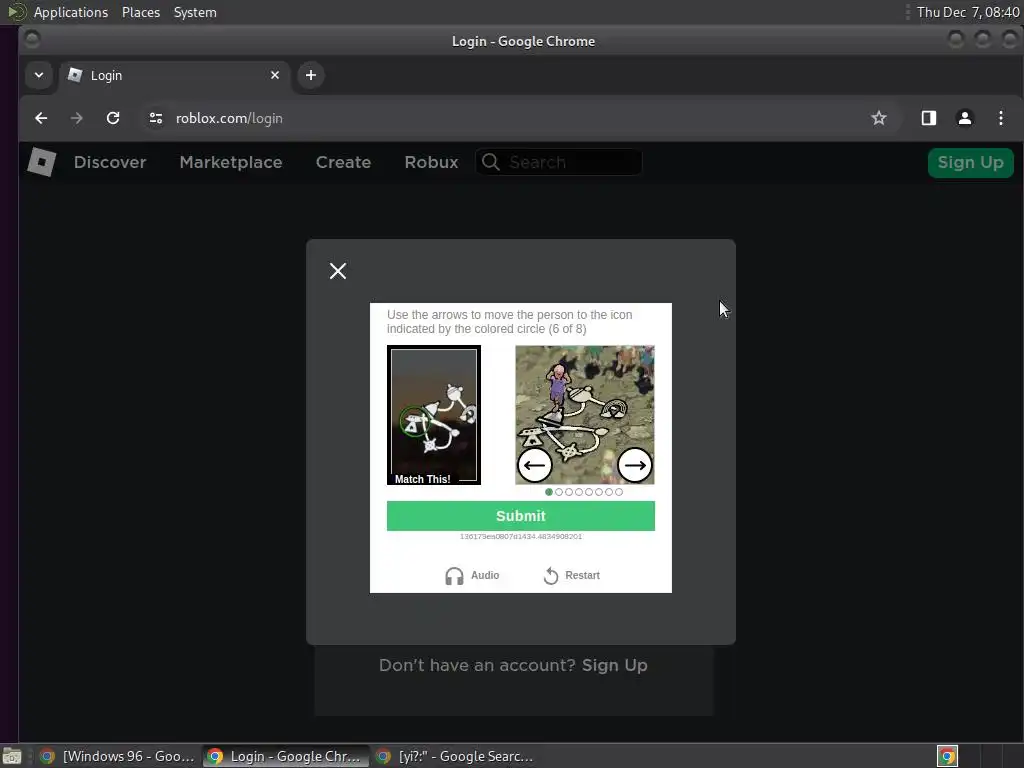Go back with the browser back arrow
Viewport: 1024px width, 768px height.
41,118
